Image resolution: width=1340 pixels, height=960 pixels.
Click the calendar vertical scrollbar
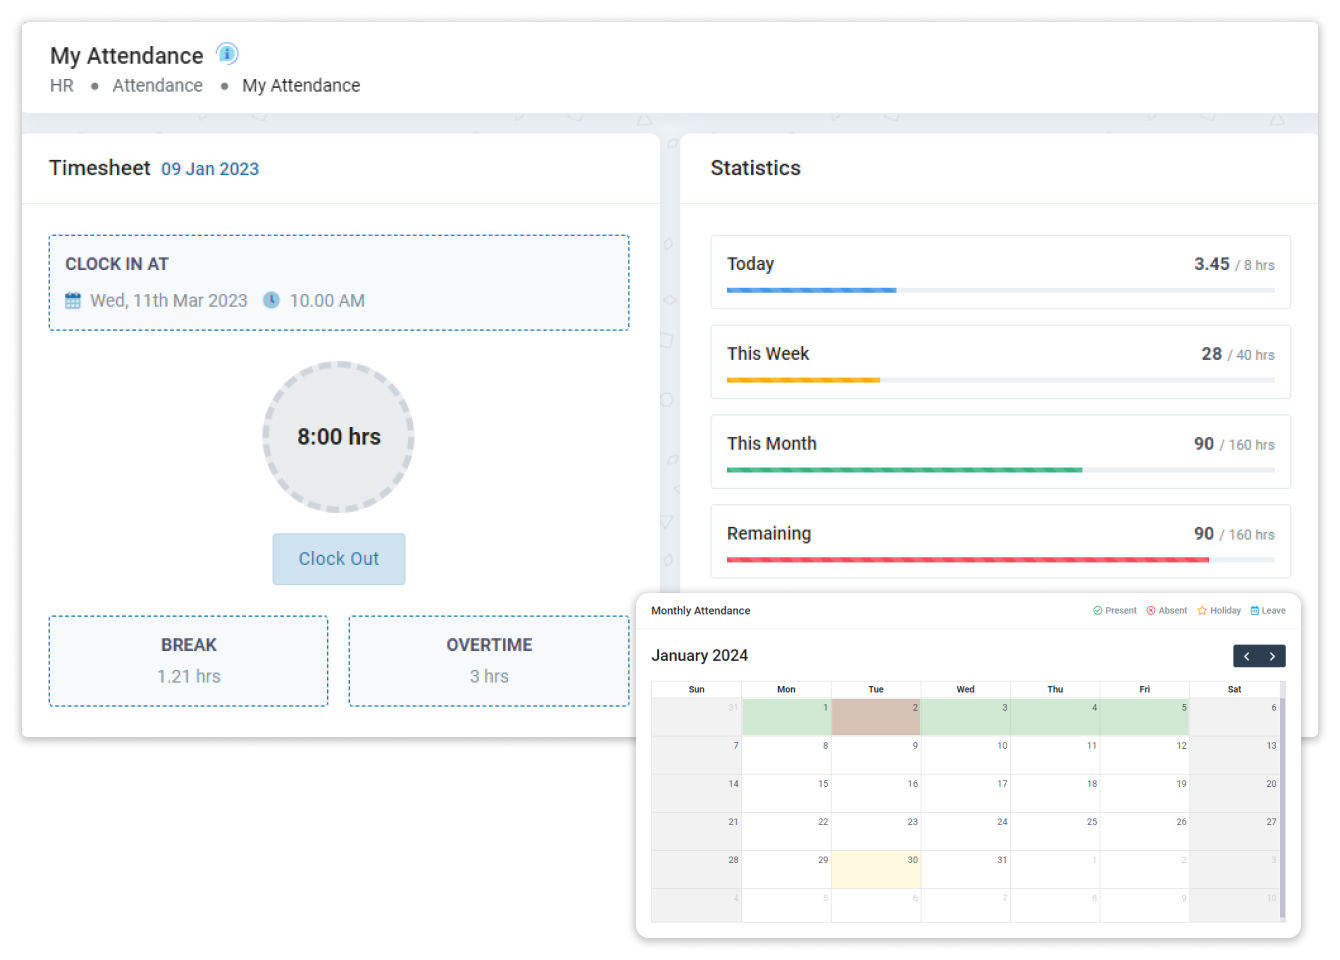(x=1282, y=800)
